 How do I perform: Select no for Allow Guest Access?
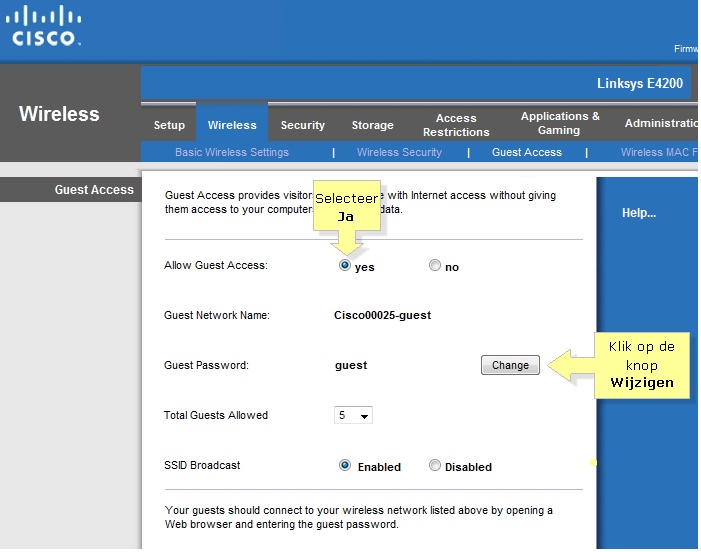click(435, 265)
